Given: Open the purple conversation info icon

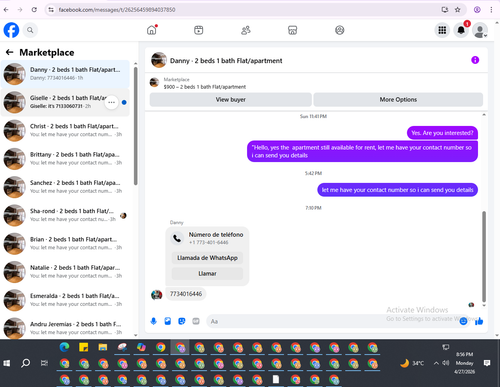Looking at the screenshot, I should [475, 60].
